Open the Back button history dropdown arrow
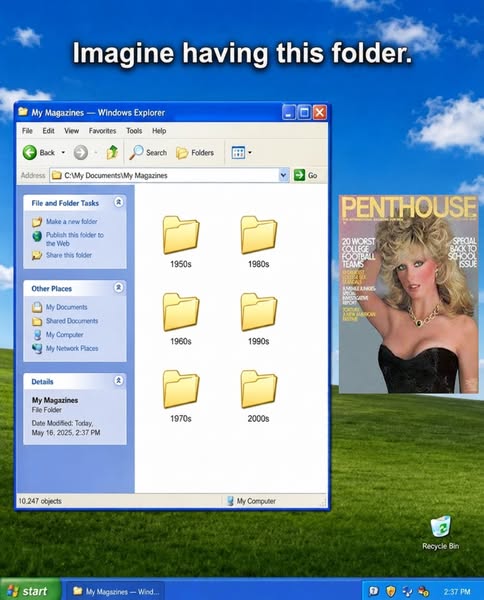 63,152
